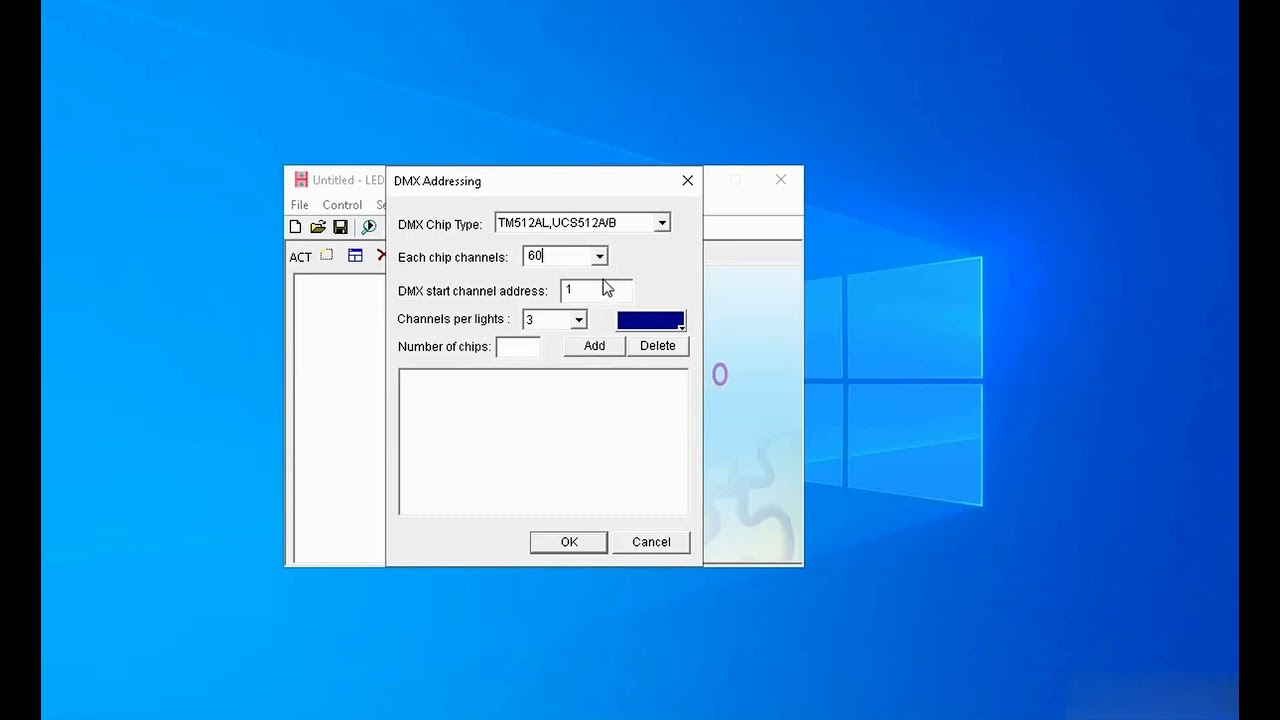Screen dimensions: 1280x720
Task: Cancel the DMX Addressing dialog
Action: coord(651,542)
